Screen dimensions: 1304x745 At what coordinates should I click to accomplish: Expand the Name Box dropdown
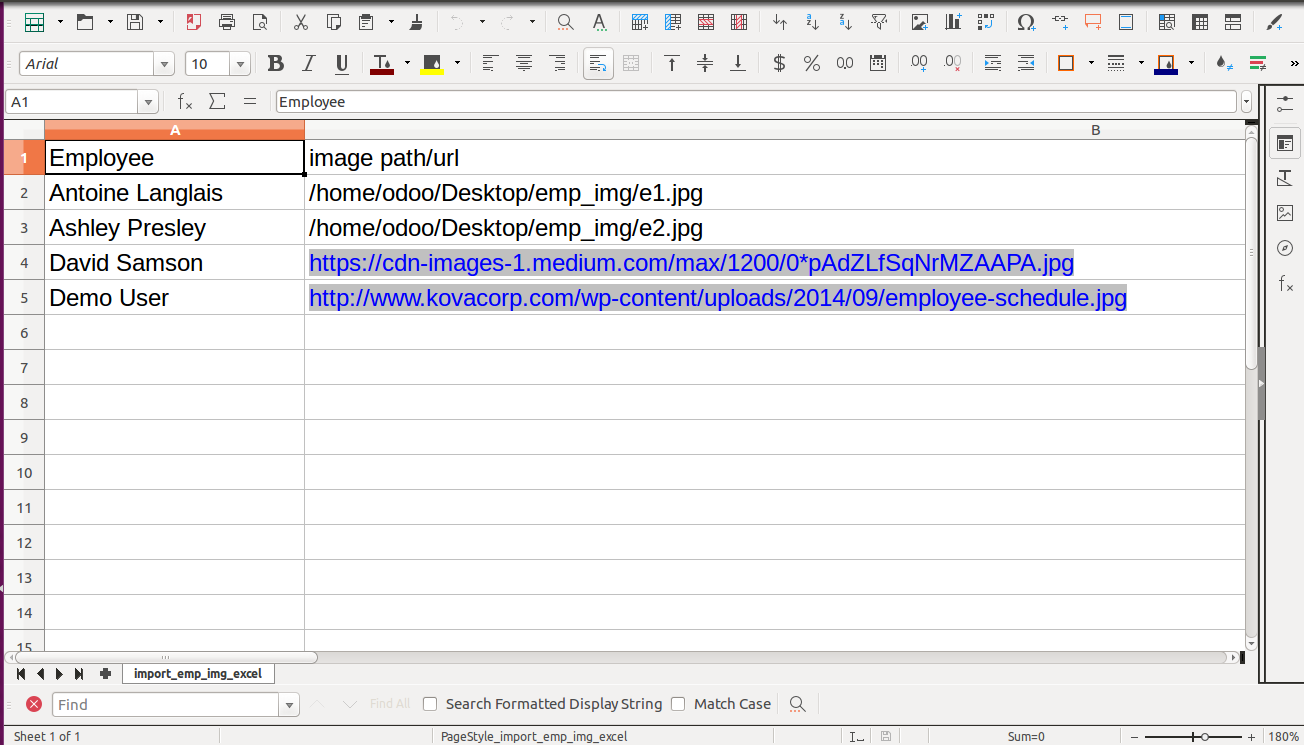pyautogui.click(x=149, y=102)
